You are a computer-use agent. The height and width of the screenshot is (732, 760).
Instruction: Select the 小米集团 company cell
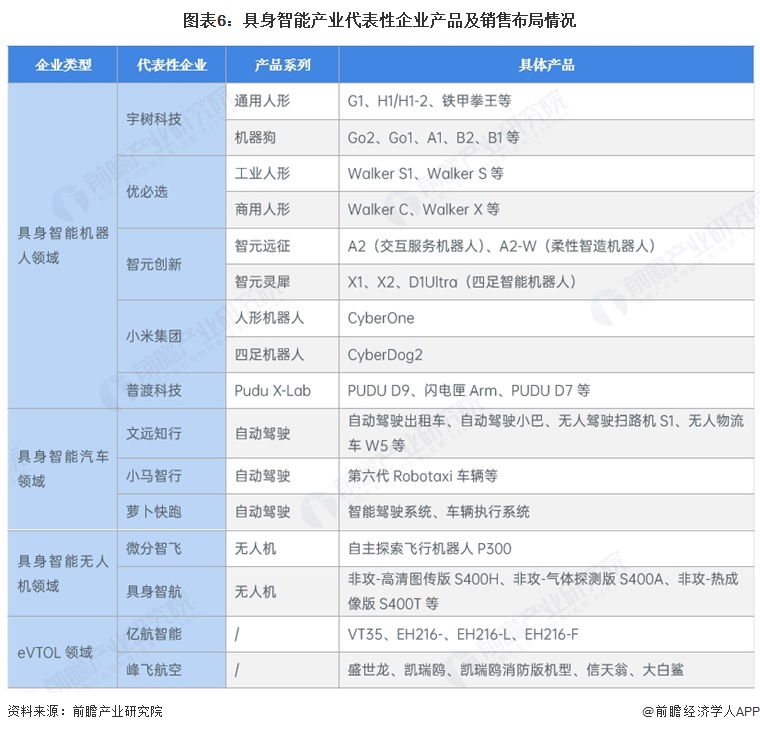pos(172,336)
